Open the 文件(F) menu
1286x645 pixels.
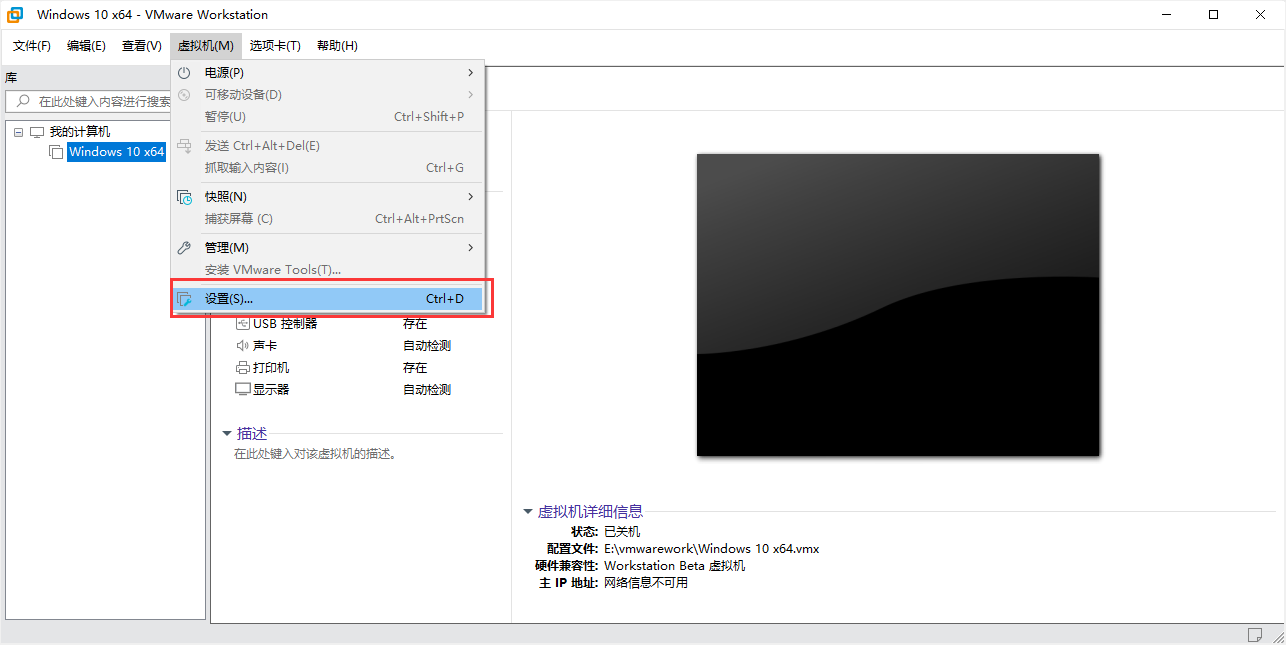click(x=32, y=46)
